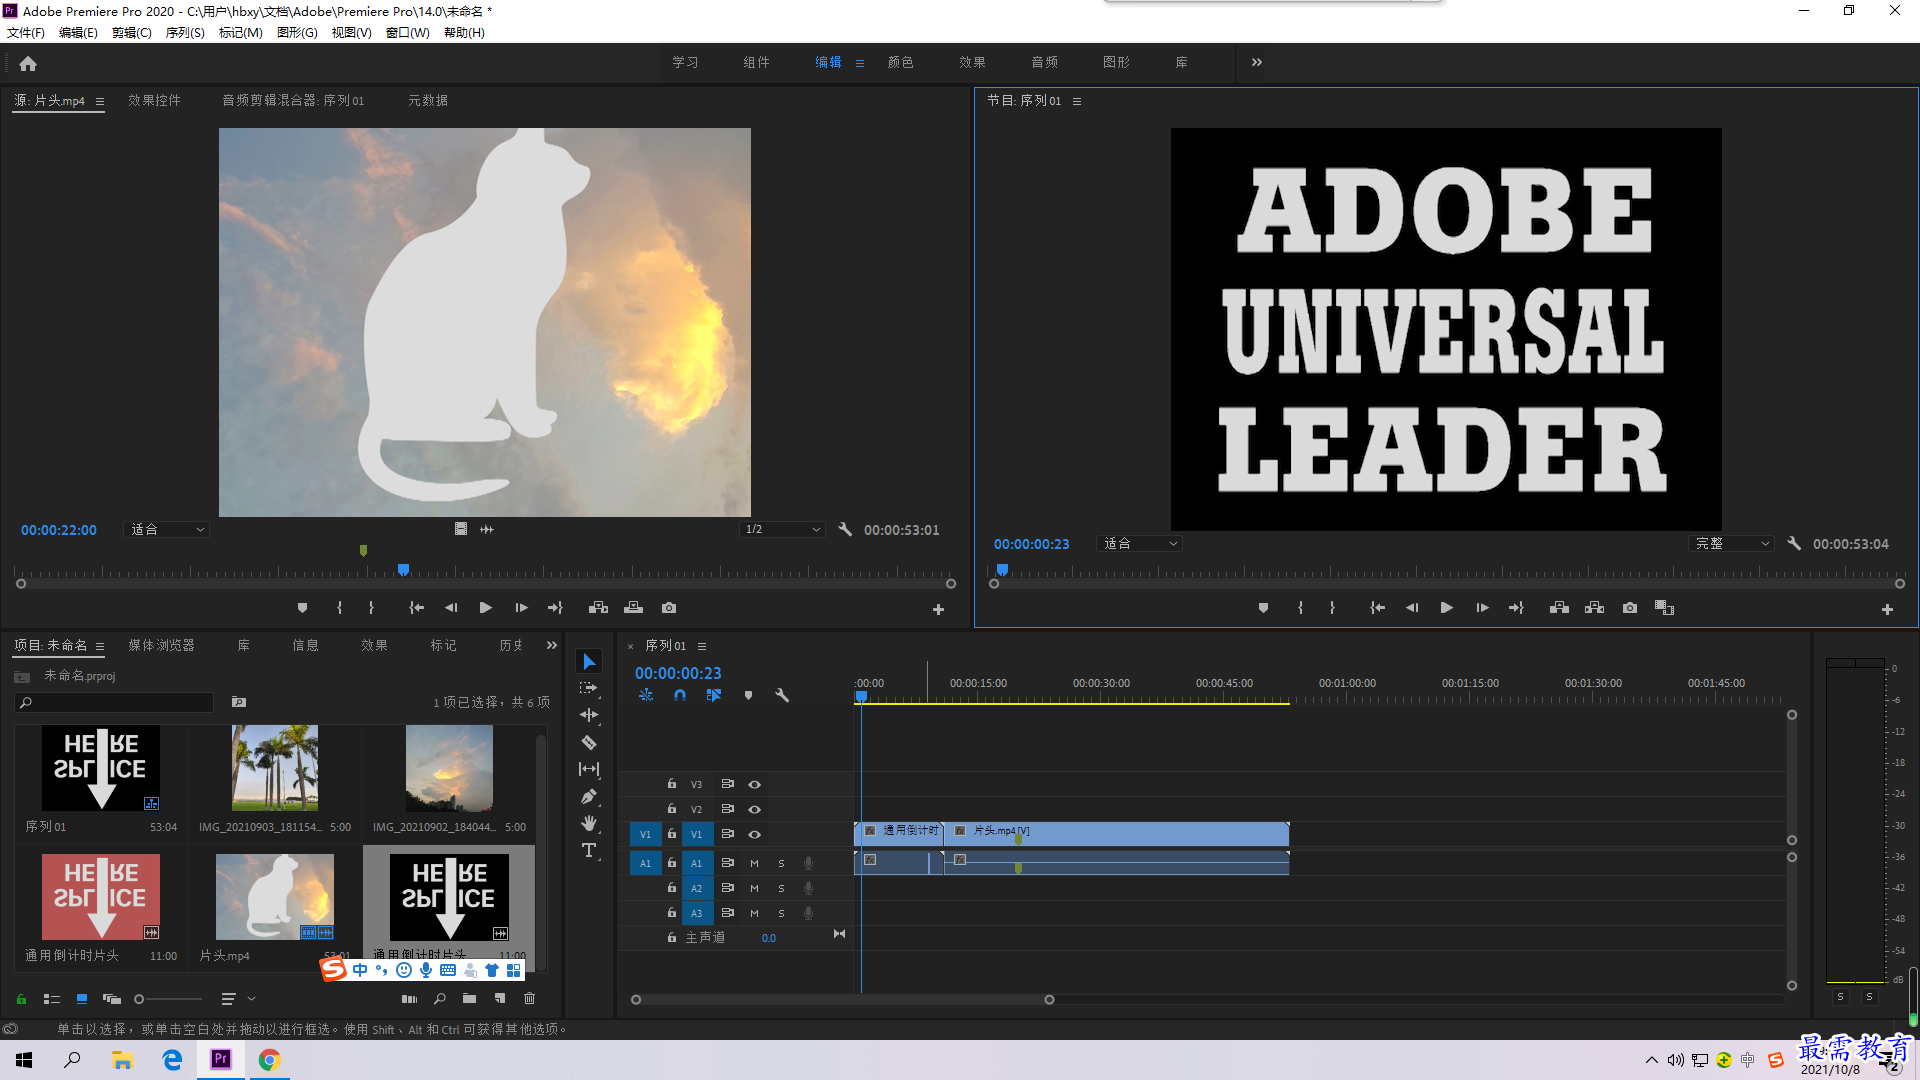Add marker in timeline header

tap(748, 695)
